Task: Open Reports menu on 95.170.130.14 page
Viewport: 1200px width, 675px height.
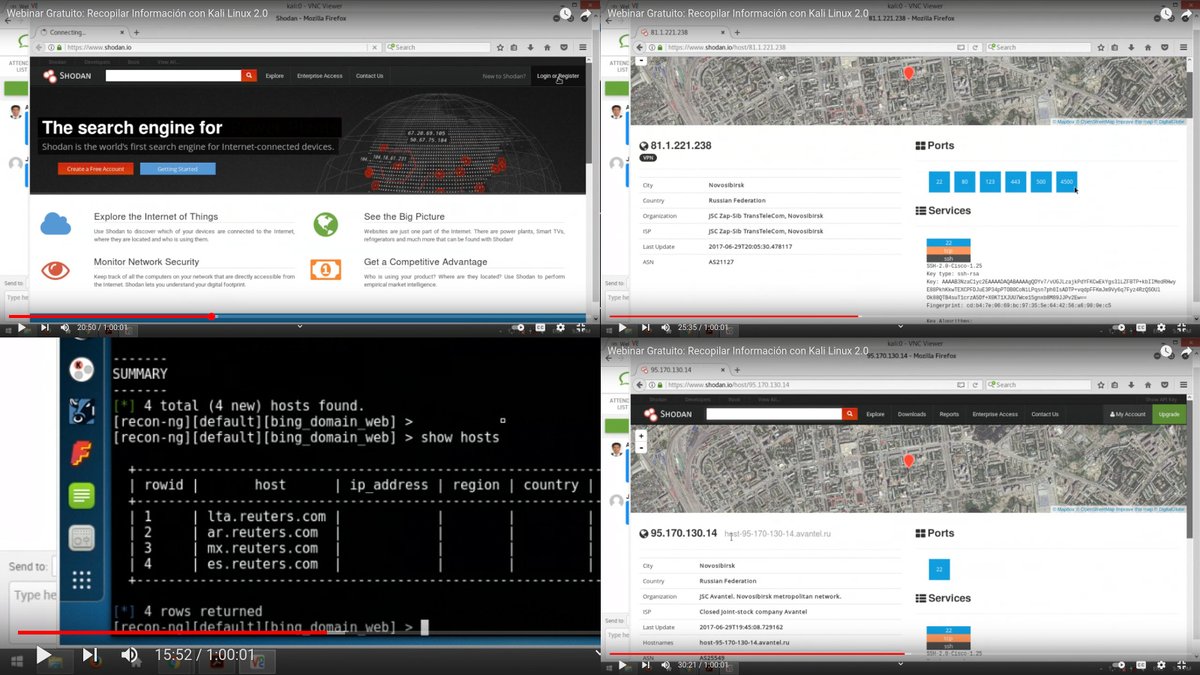Action: pos(949,414)
